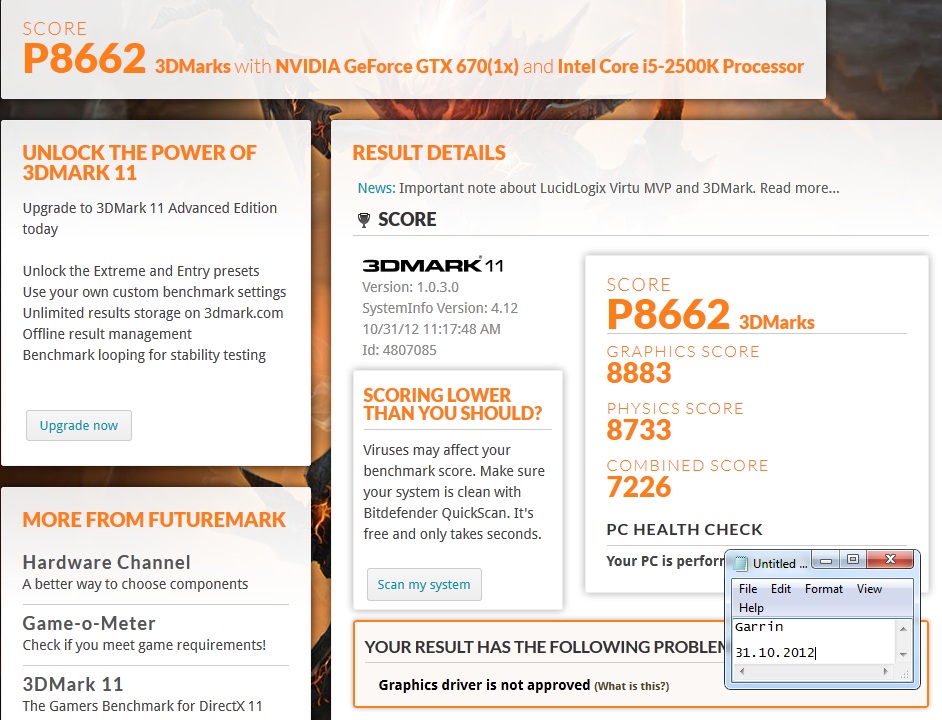This screenshot has height=720, width=942.
Task: Click Notepad's vertical scrollbar down arrow
Action: [903, 654]
